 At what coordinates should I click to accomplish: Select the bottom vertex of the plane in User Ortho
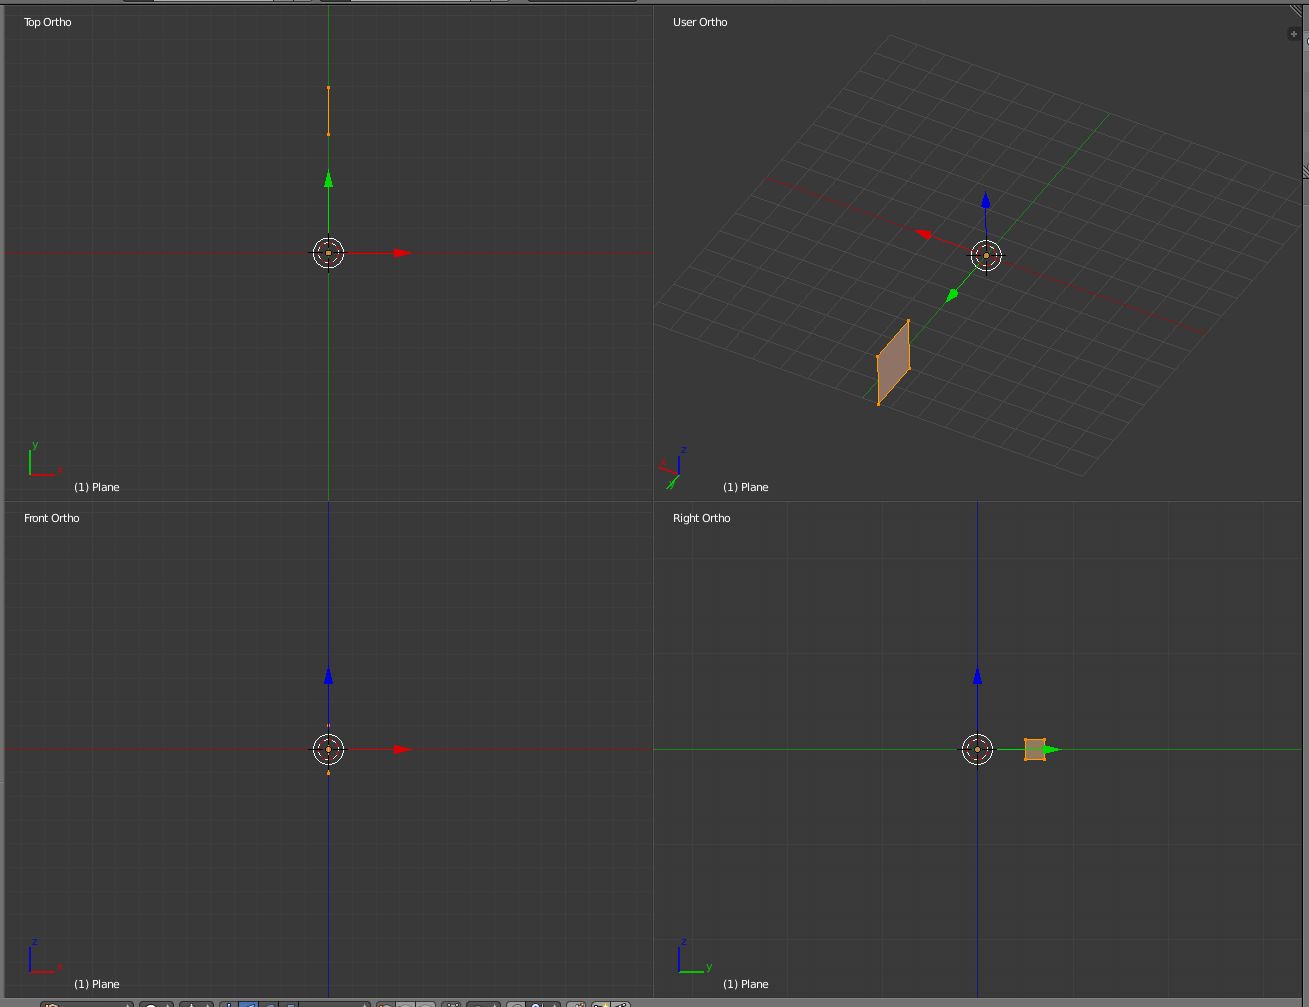coord(879,403)
